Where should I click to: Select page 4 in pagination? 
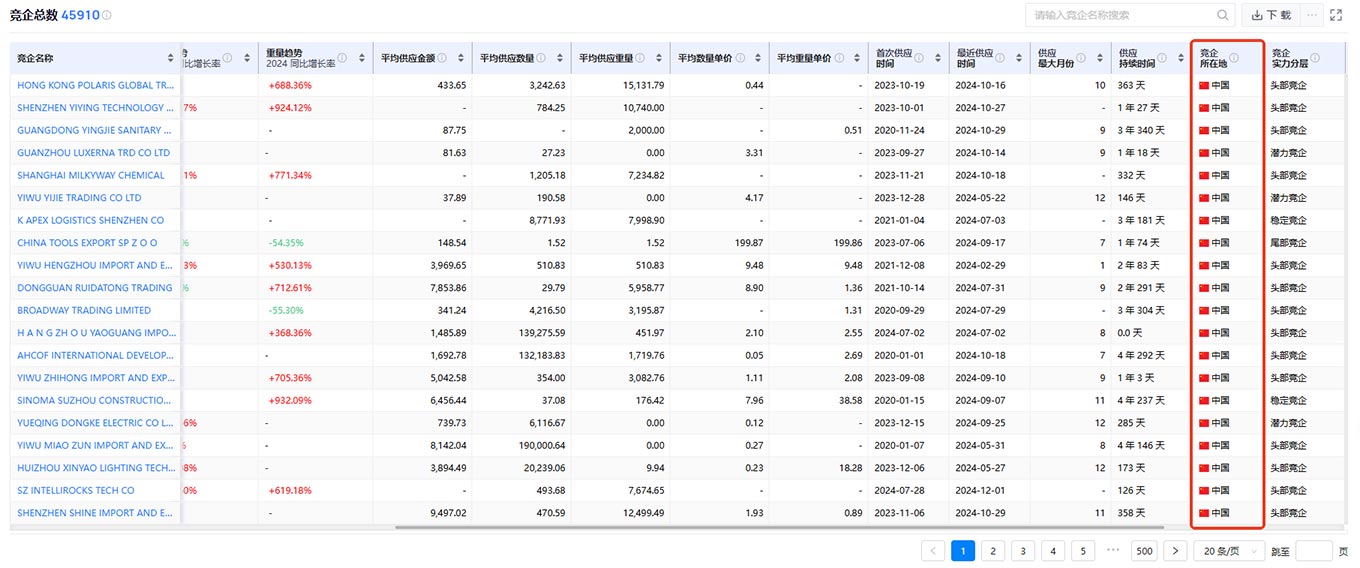coord(1053,550)
